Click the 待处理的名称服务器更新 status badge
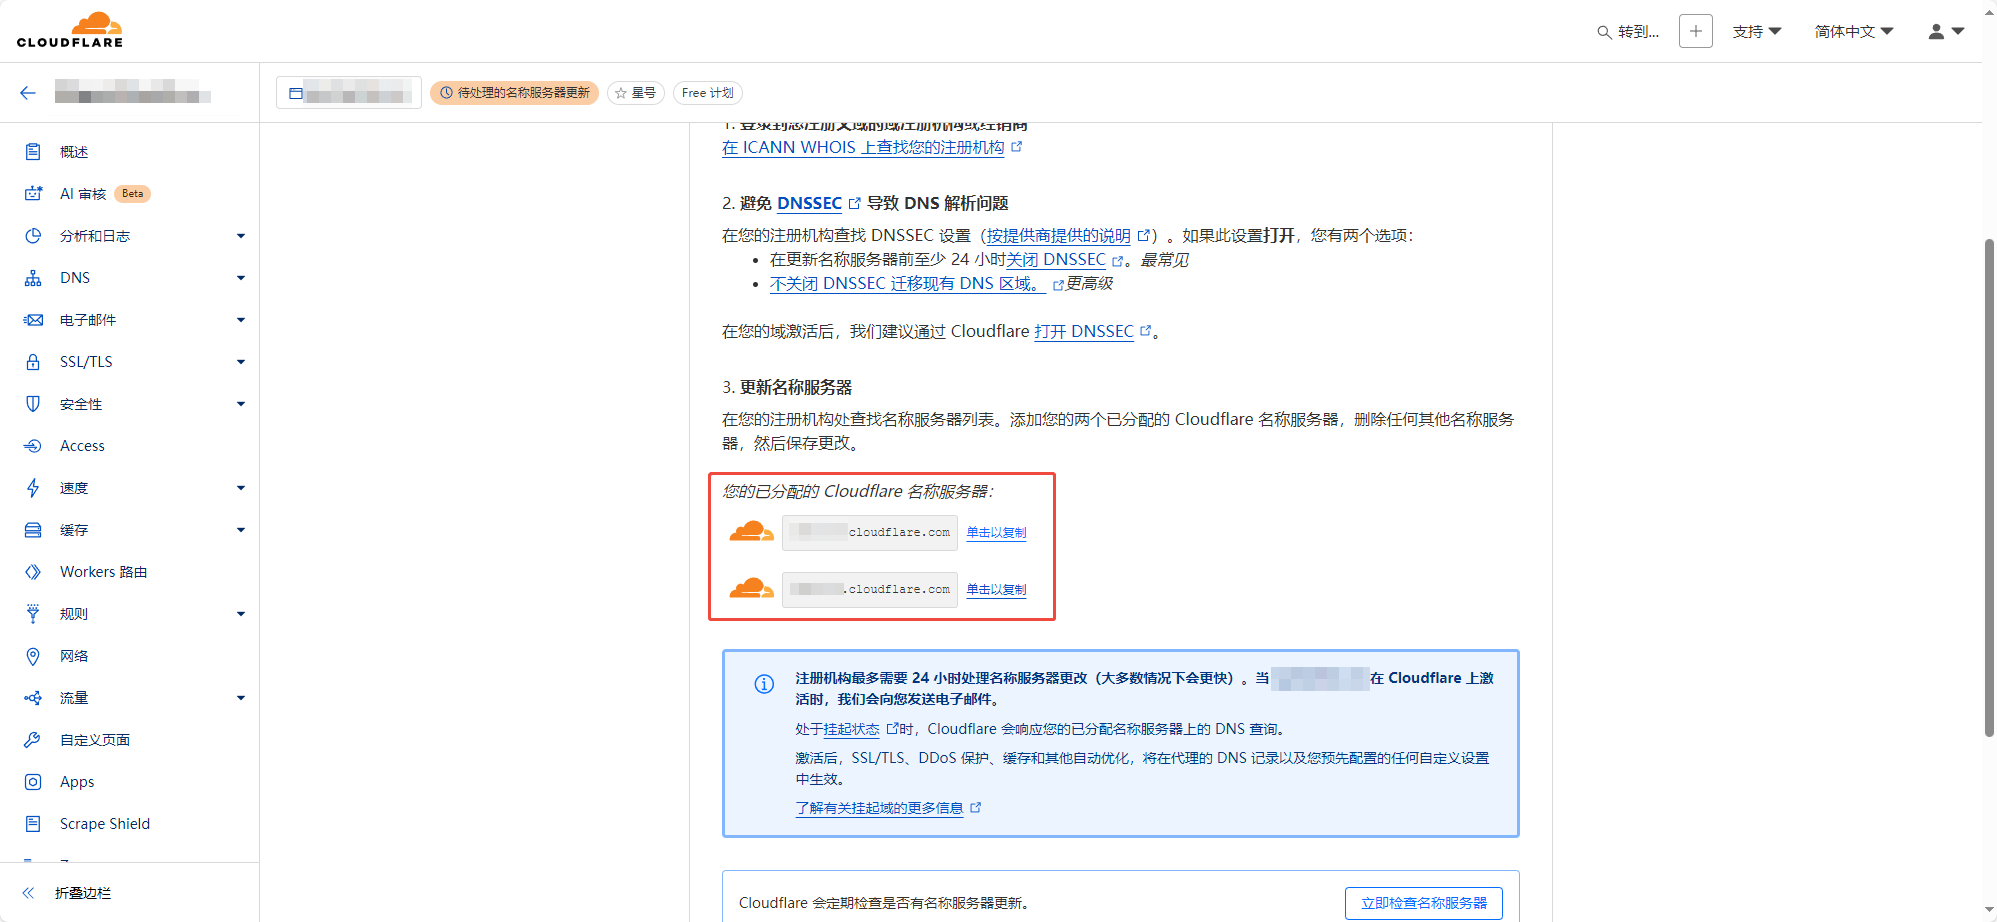Image resolution: width=1997 pixels, height=922 pixels. tap(515, 93)
